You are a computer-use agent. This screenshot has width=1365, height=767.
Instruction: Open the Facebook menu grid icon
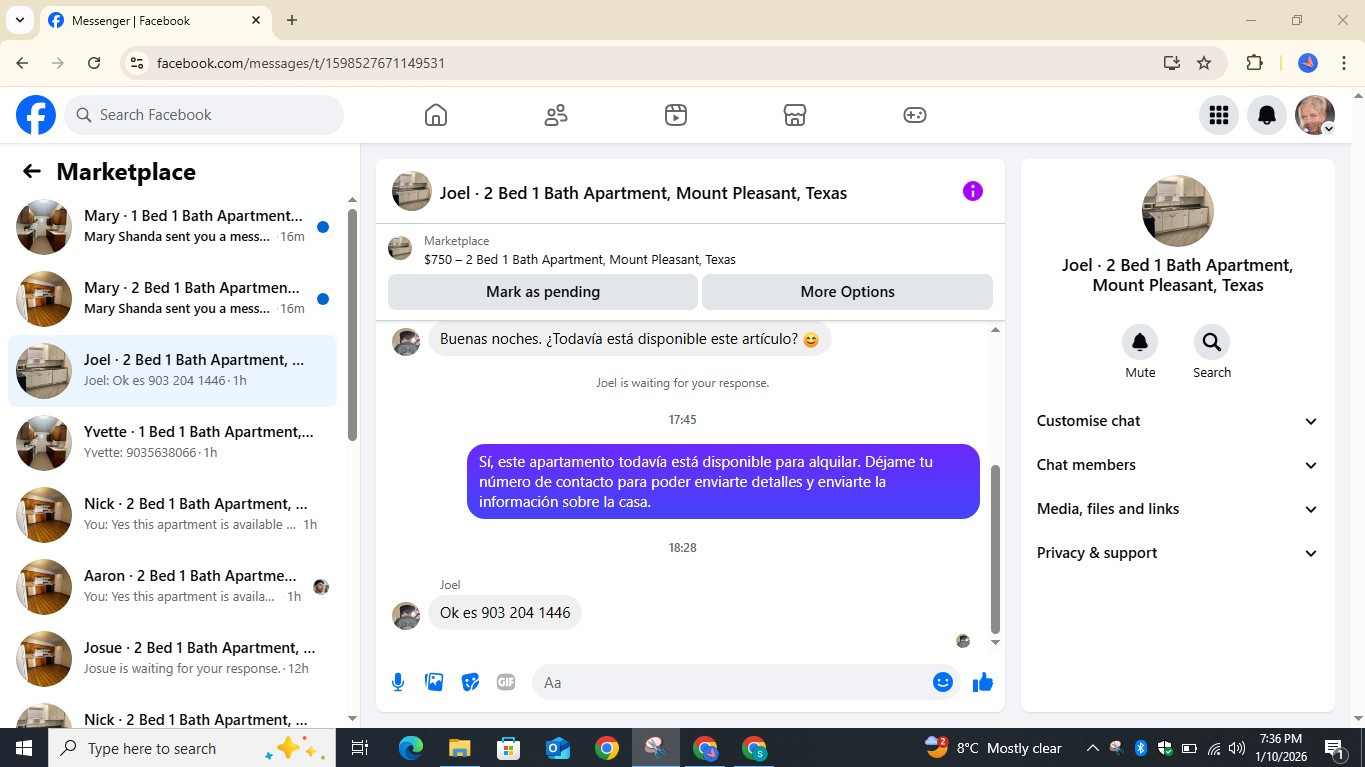click(x=1218, y=115)
